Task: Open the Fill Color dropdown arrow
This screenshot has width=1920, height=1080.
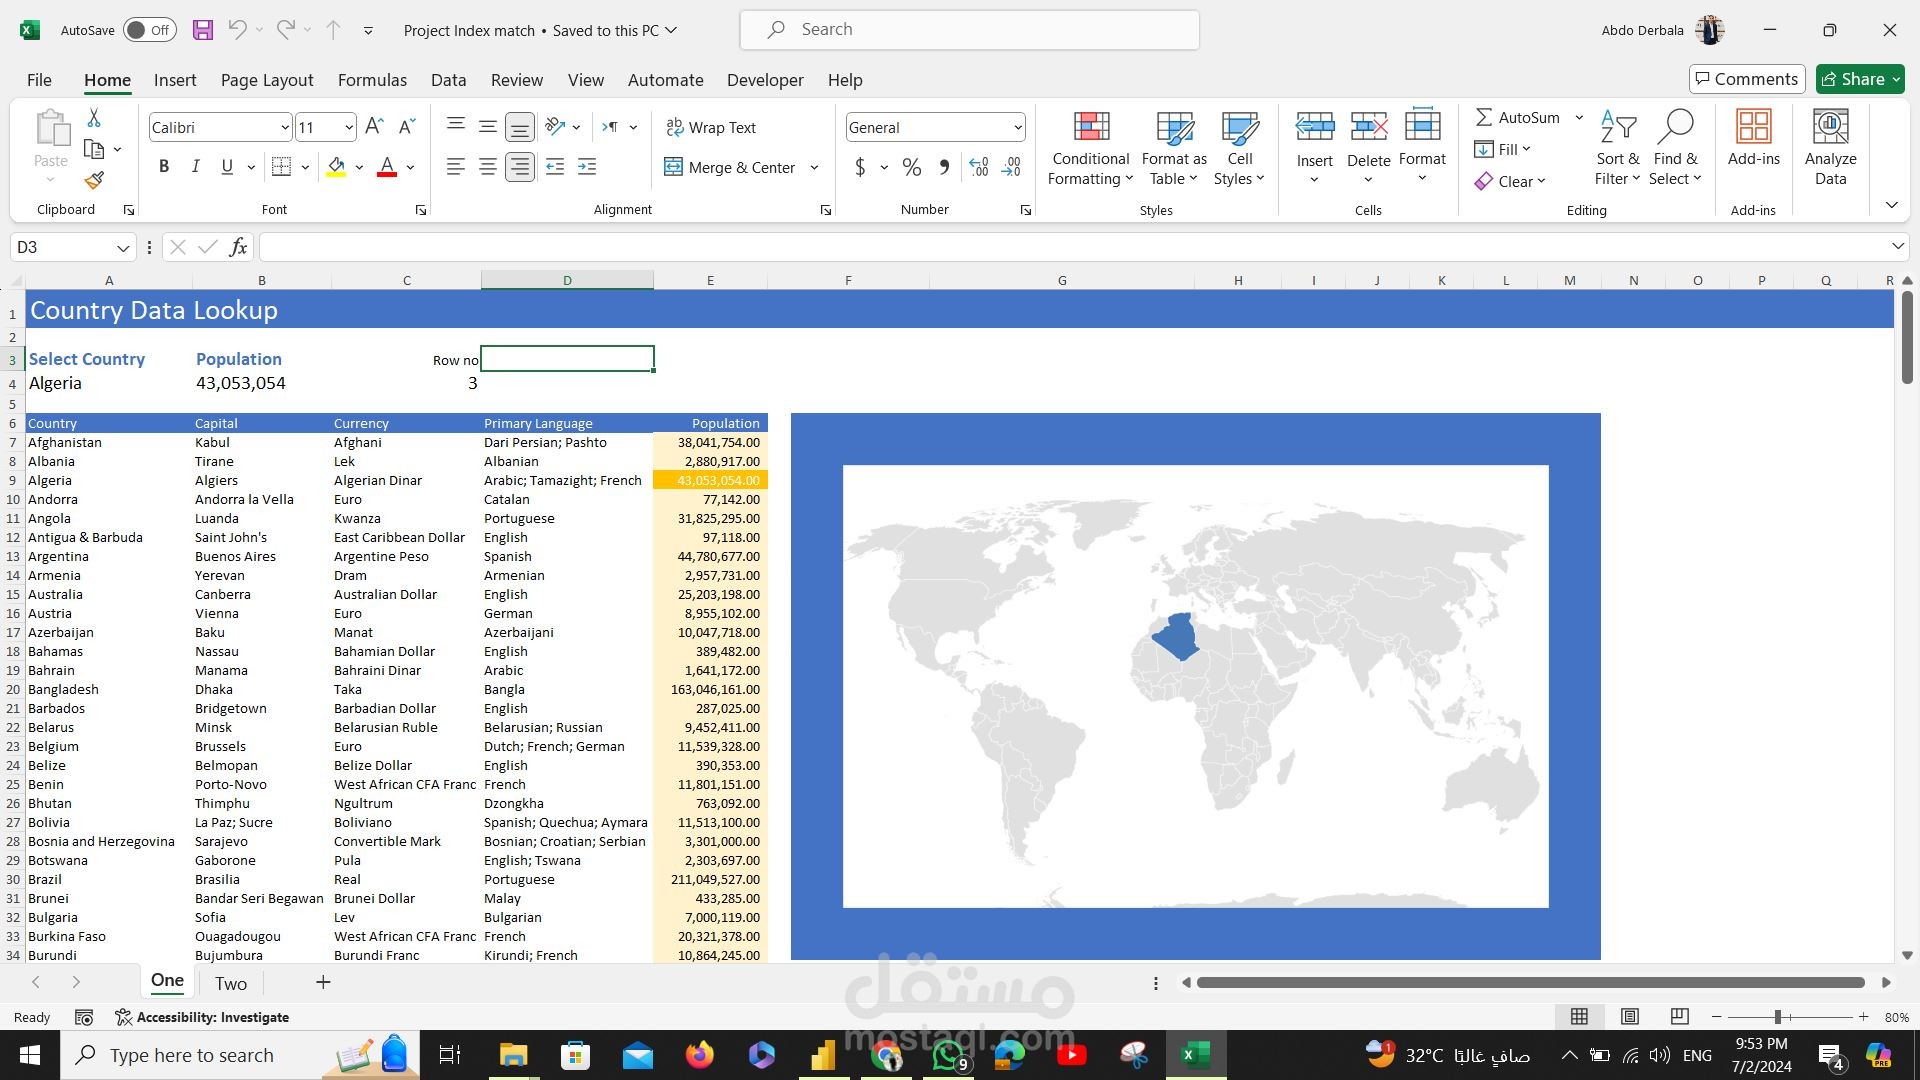Action: pos(358,167)
